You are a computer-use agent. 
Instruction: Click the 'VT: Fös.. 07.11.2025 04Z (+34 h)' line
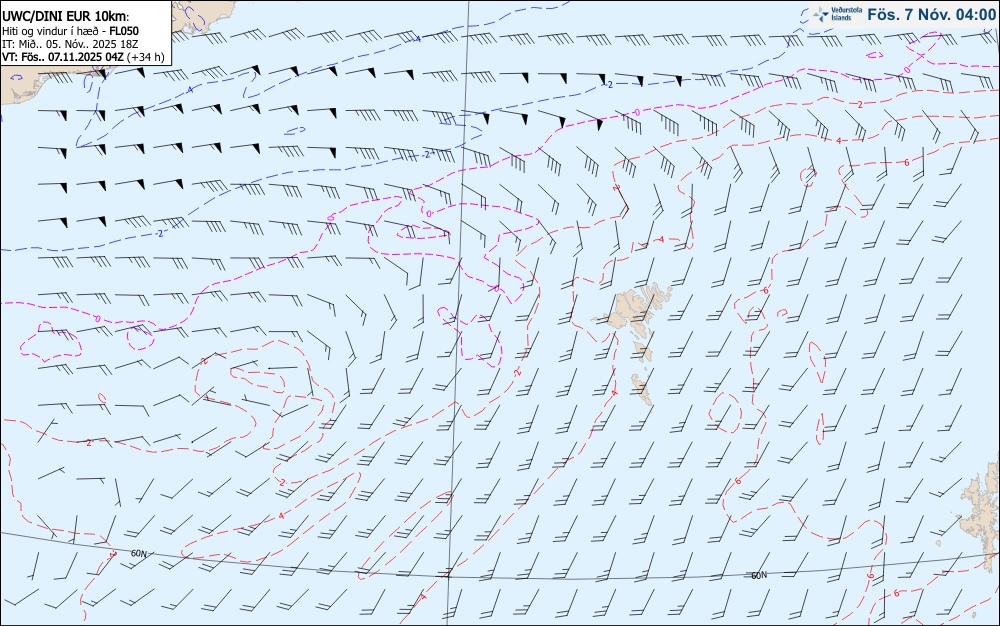tap(83, 57)
